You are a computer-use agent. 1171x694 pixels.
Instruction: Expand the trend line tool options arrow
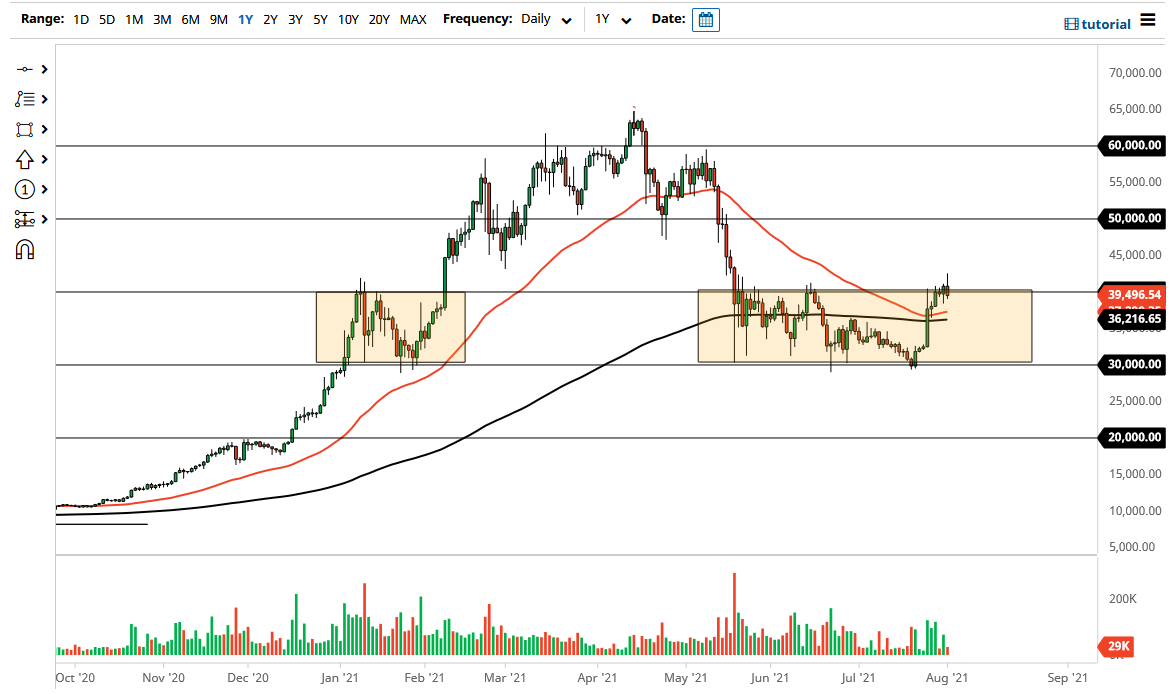[x=45, y=69]
